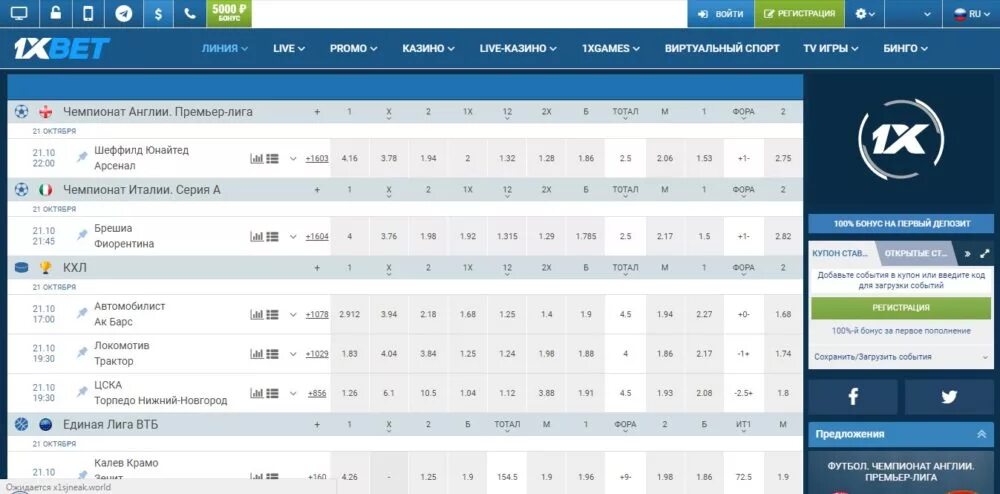Select draw odds 6.1 in ЦСКА match
Screen dimensions: 1000x494
pyautogui.click(x=388, y=393)
